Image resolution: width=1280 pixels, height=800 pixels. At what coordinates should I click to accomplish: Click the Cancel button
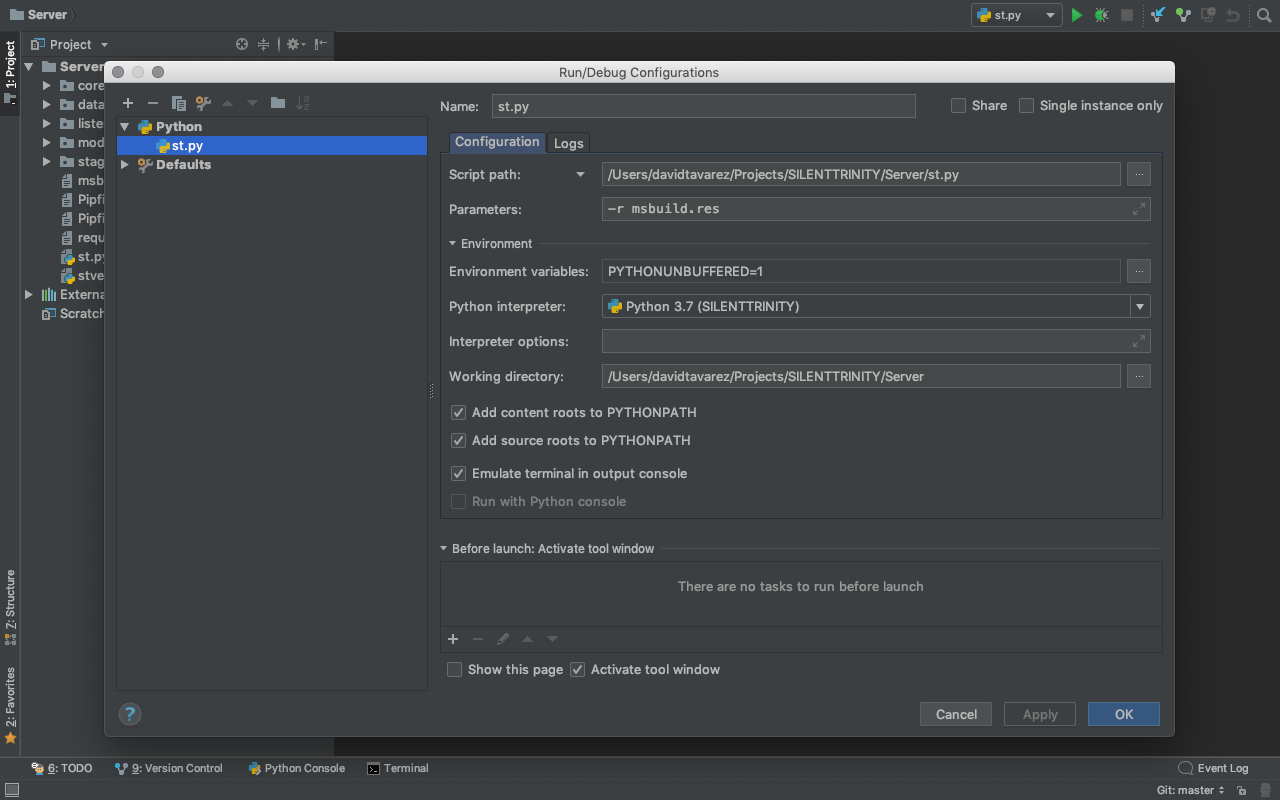pos(956,714)
